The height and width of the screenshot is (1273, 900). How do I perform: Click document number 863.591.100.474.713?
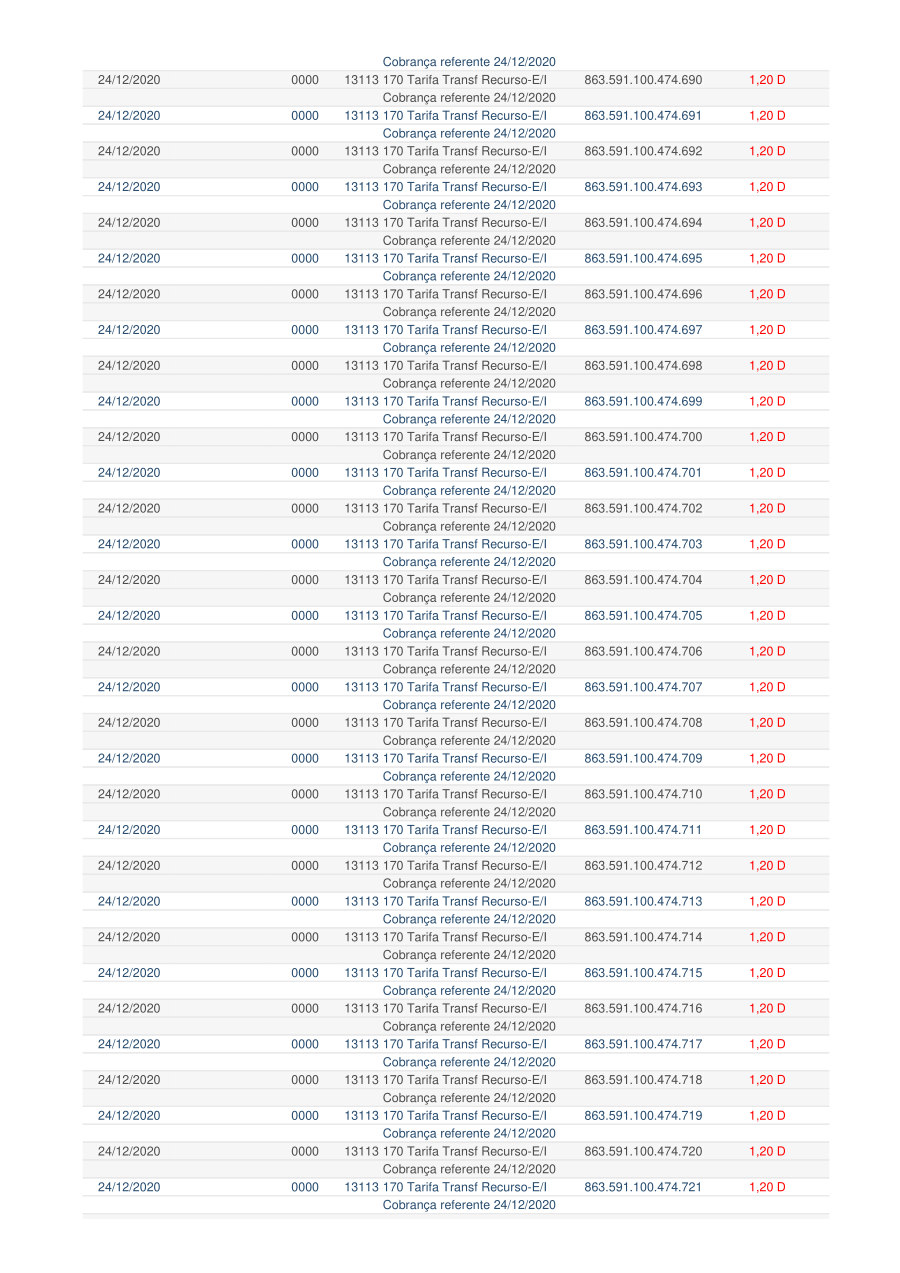pyautogui.click(x=642, y=902)
